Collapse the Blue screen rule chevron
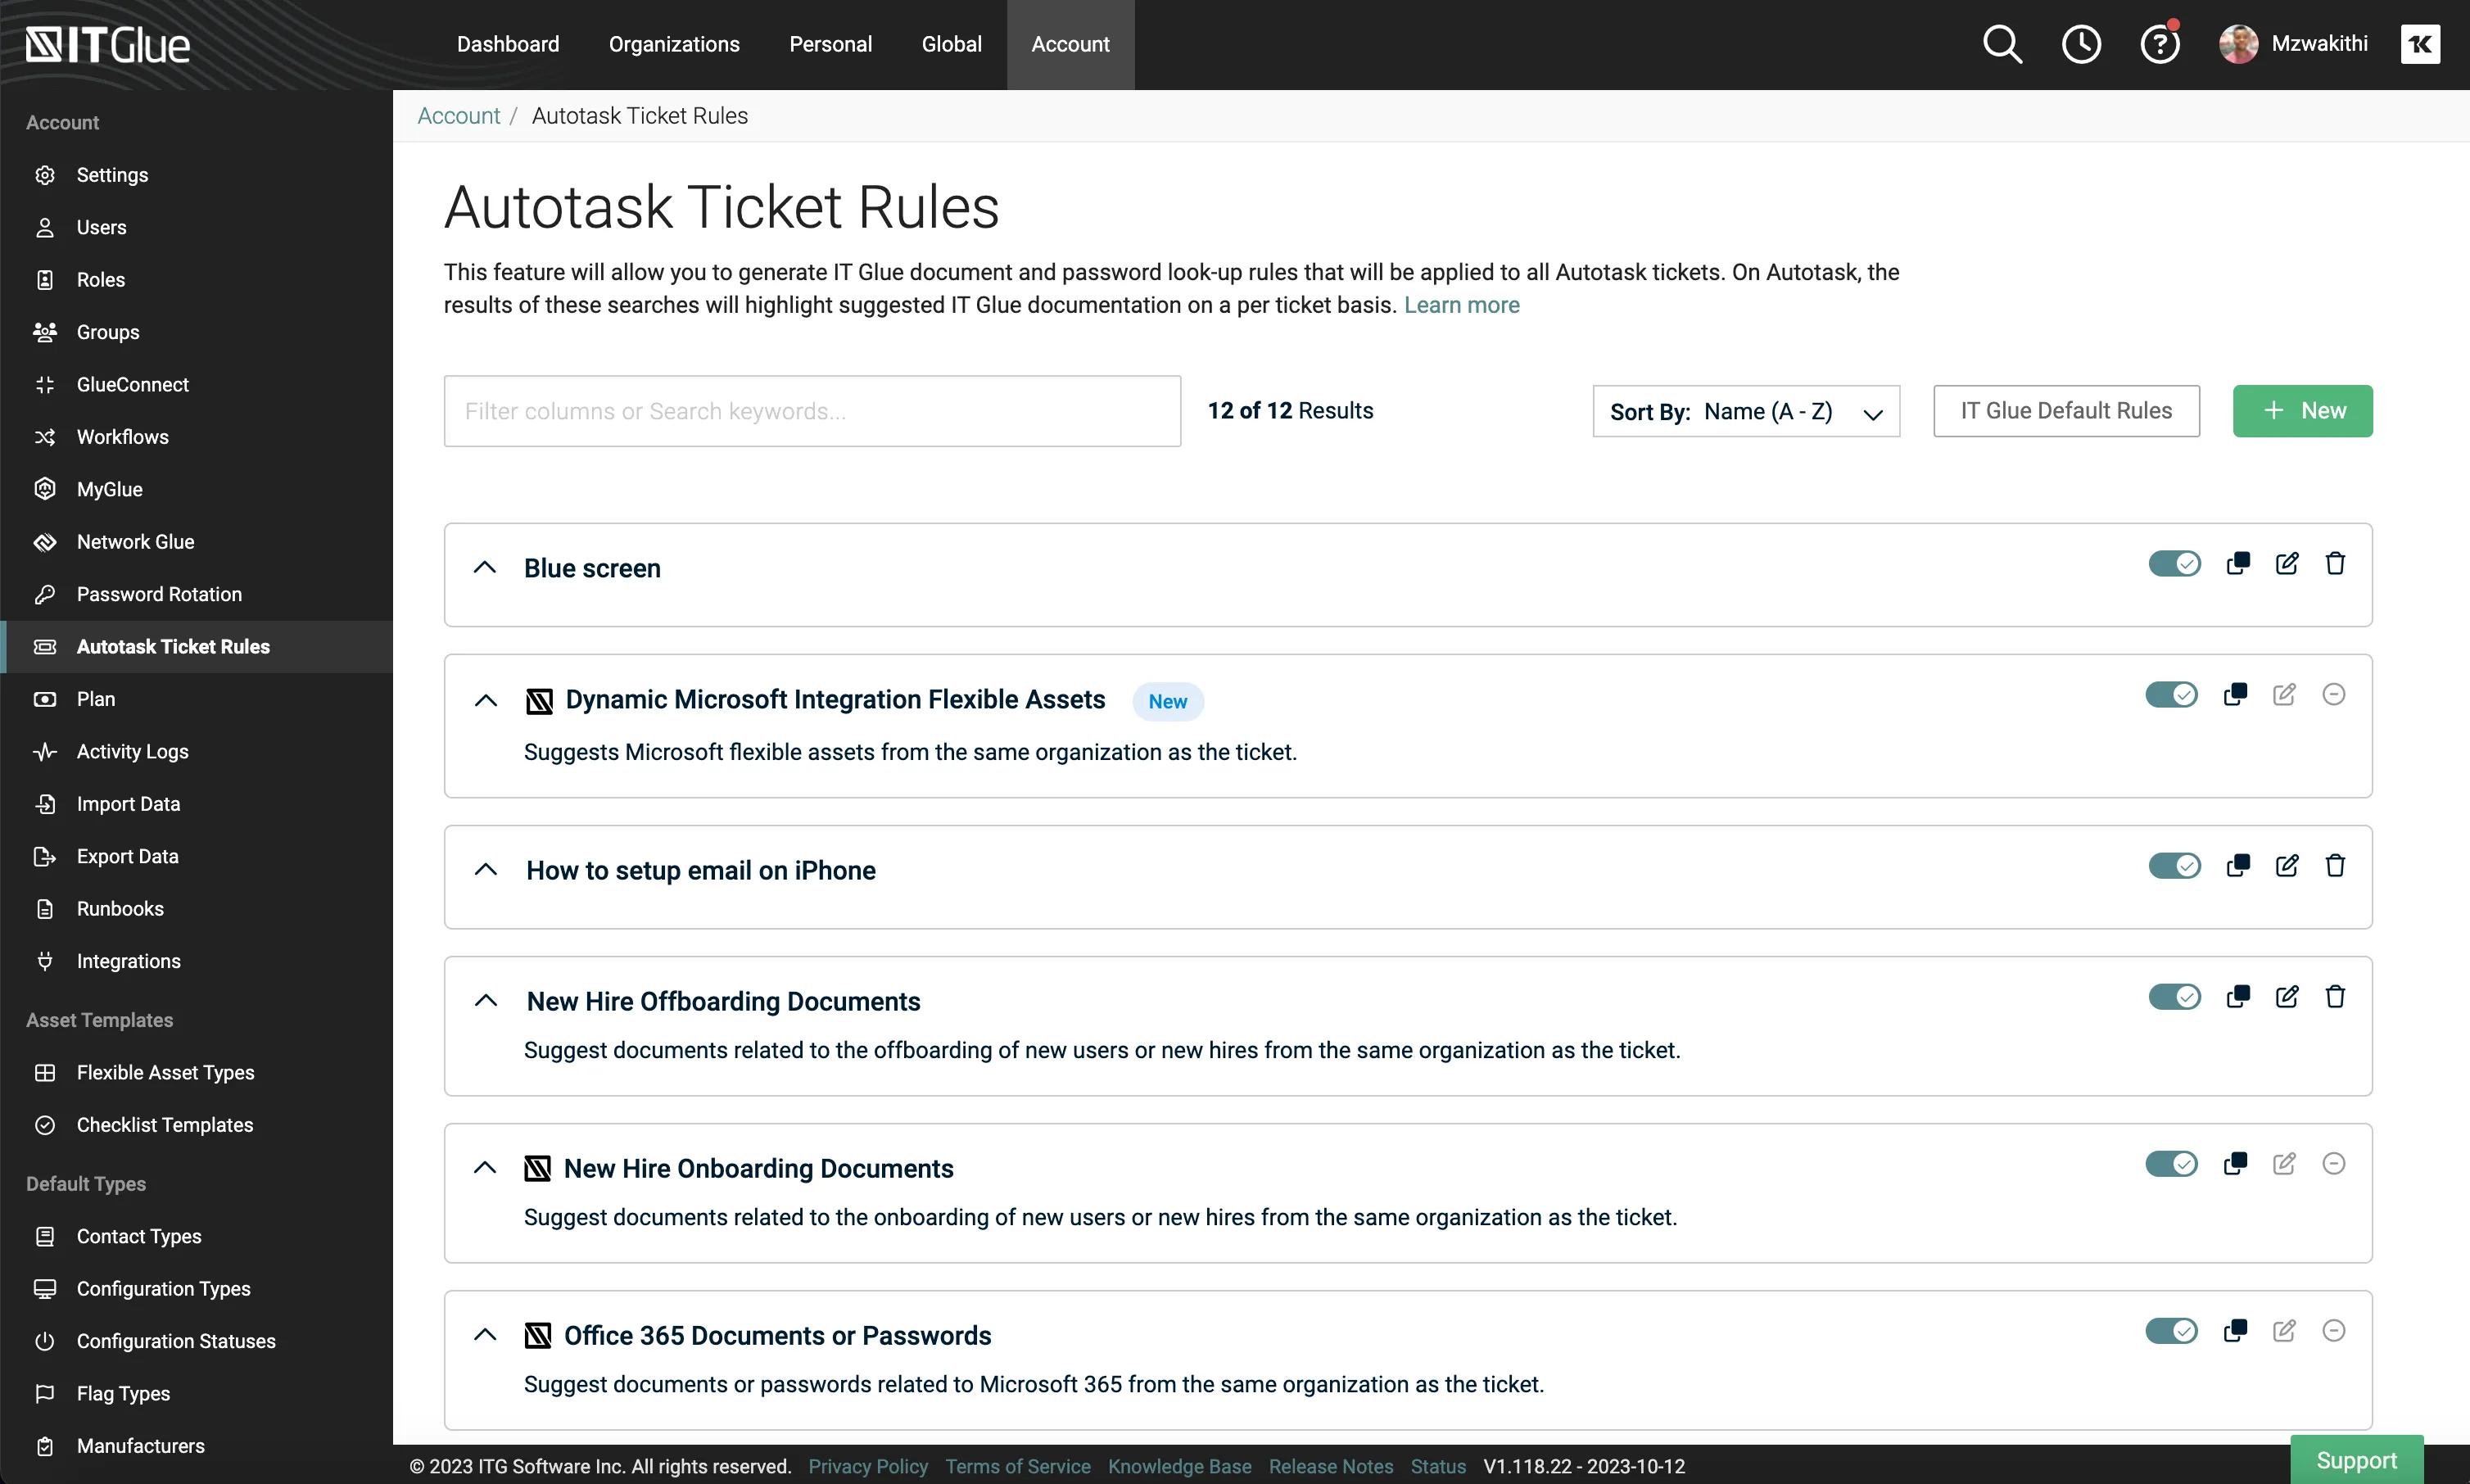This screenshot has height=1484, width=2470. 485,567
